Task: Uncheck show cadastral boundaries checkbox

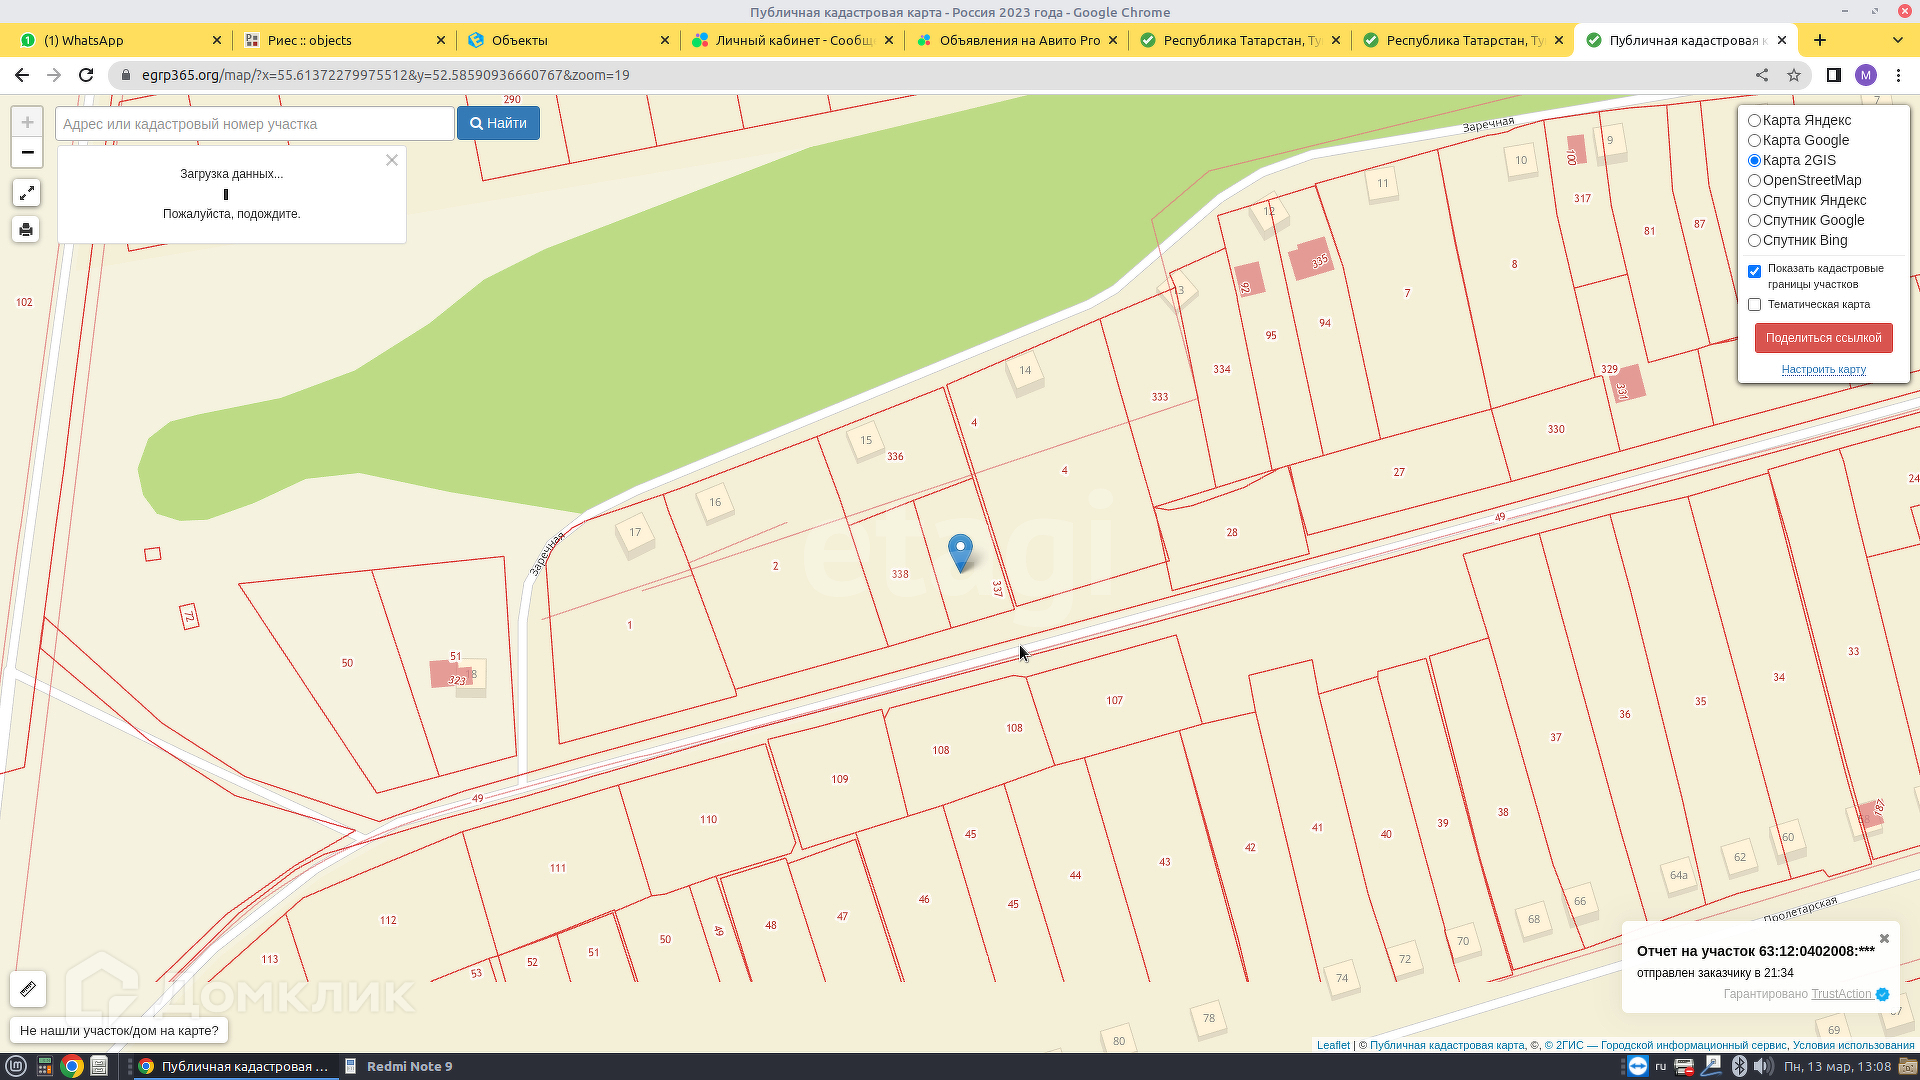Action: coord(1754,271)
